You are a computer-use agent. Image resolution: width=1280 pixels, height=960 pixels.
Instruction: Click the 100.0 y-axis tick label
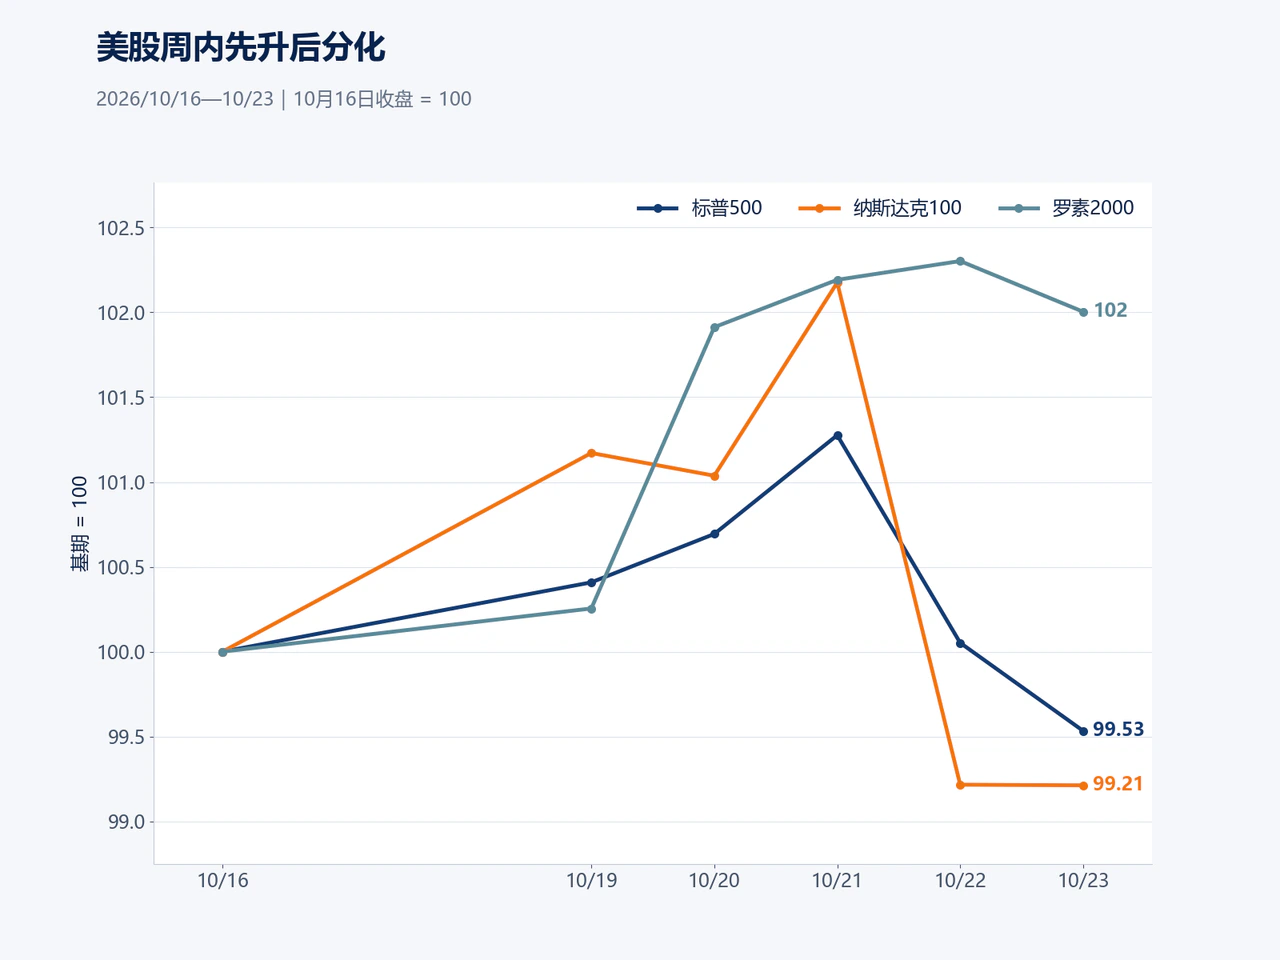point(121,652)
